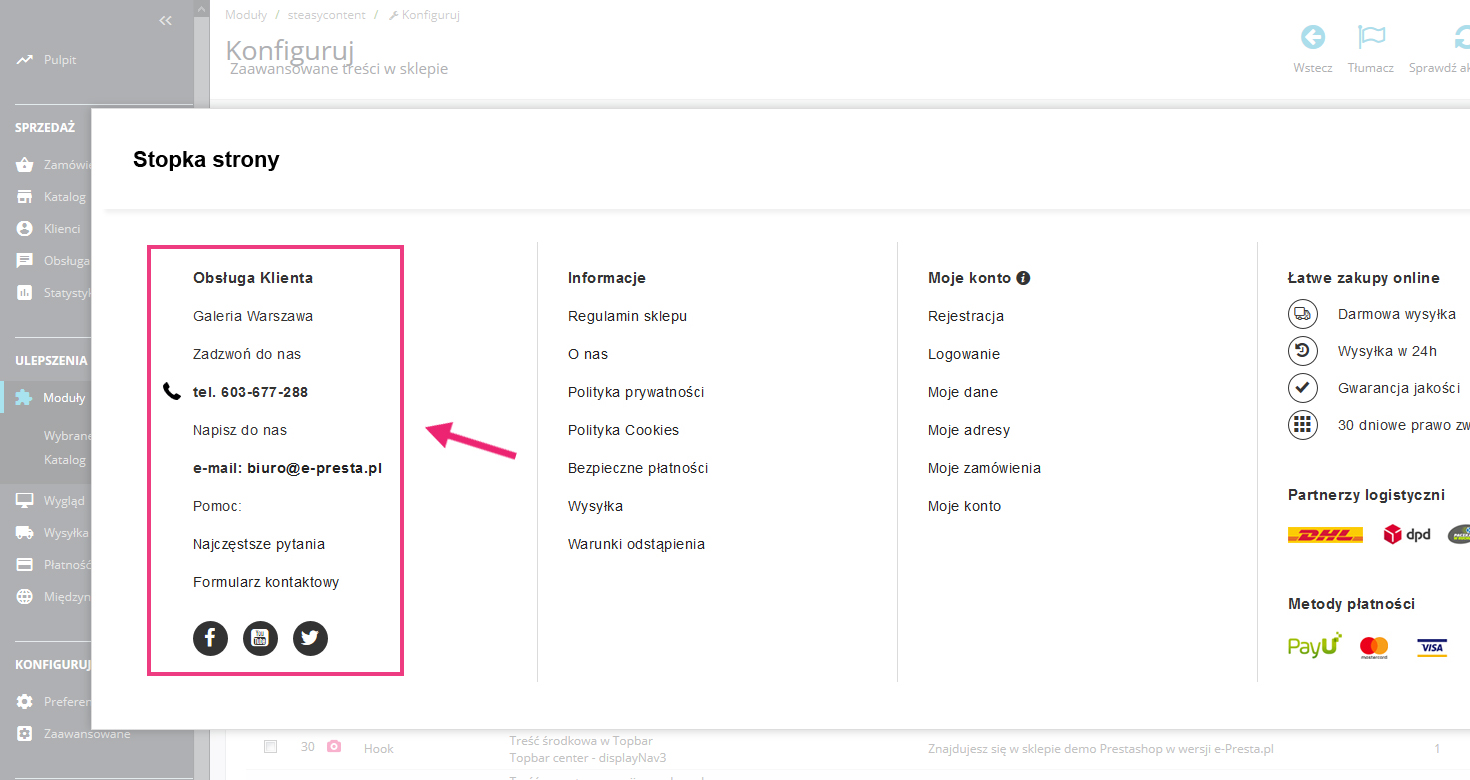Click the Visa card logo
Screen dimensions: 1470x780
1432,648
